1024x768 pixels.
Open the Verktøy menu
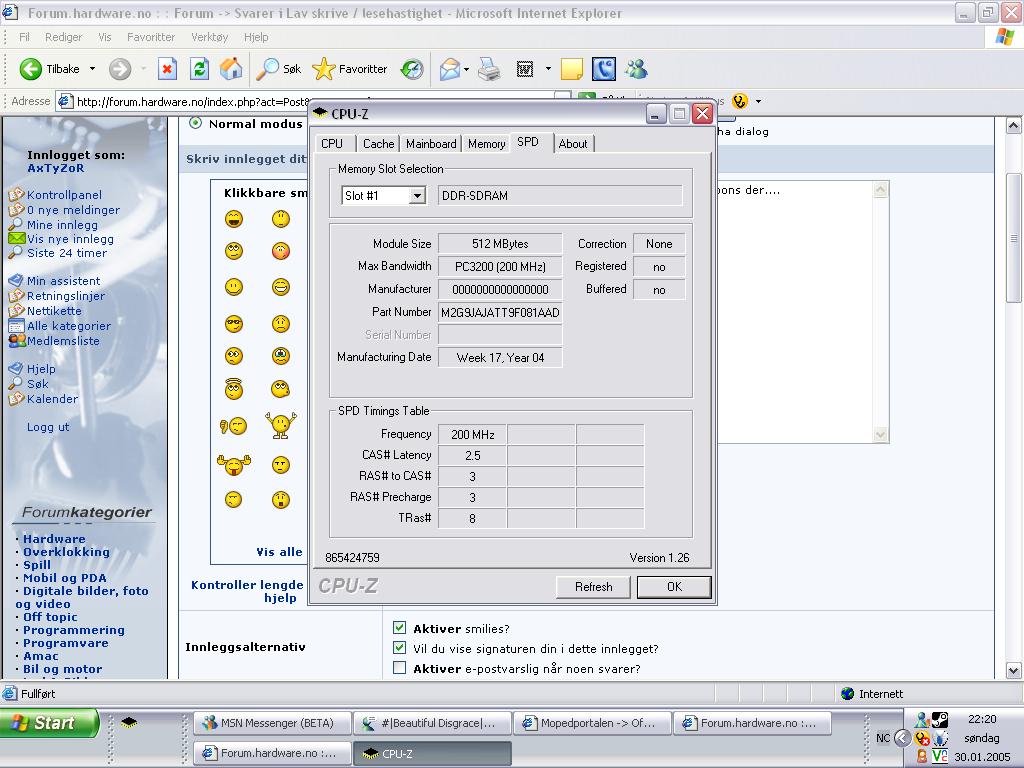coord(210,37)
